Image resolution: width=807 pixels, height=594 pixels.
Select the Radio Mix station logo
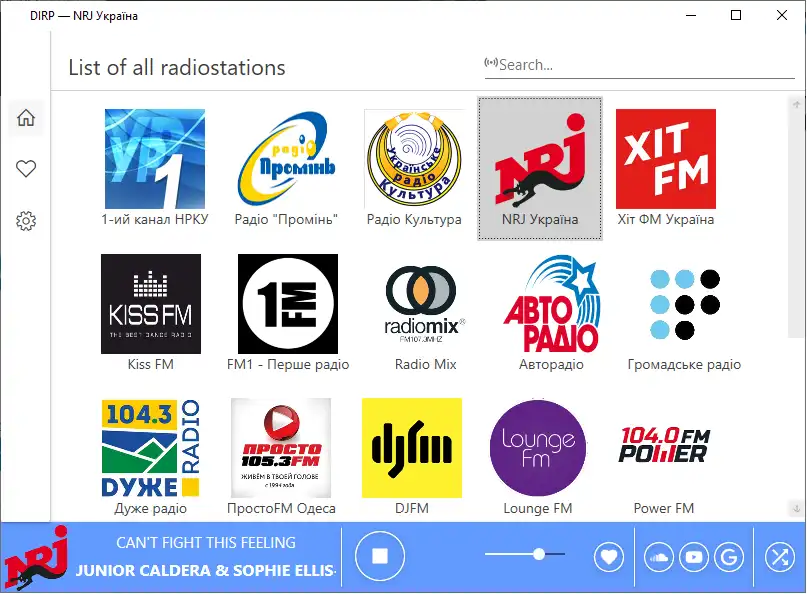click(425, 304)
